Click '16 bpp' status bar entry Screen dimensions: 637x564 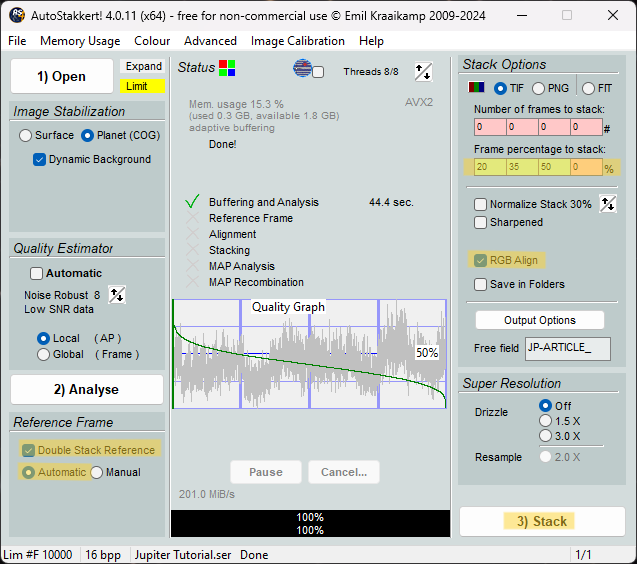click(103, 555)
